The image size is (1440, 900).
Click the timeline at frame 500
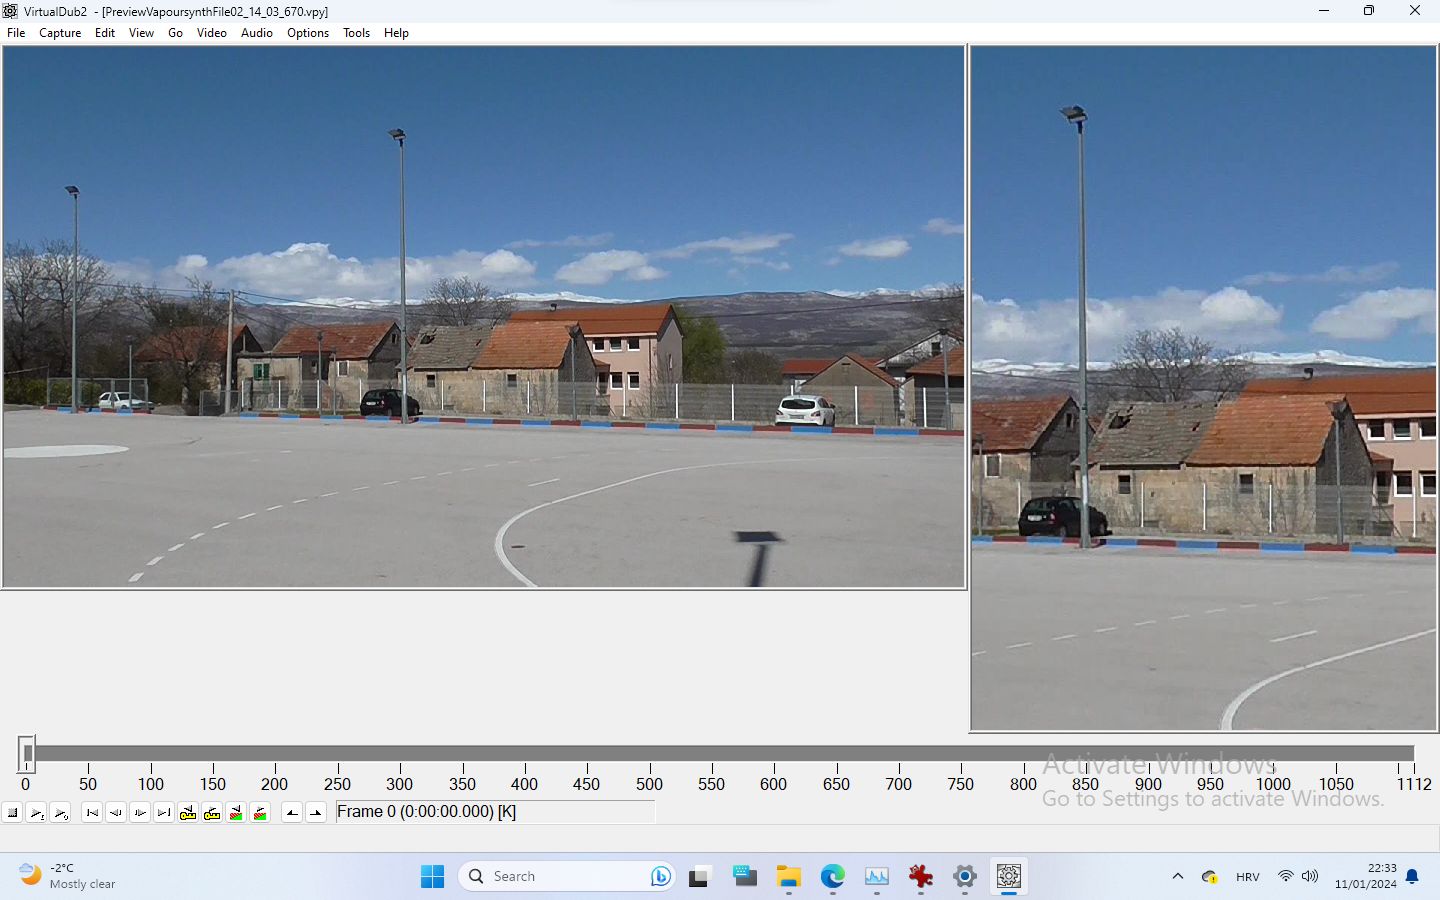click(x=649, y=754)
